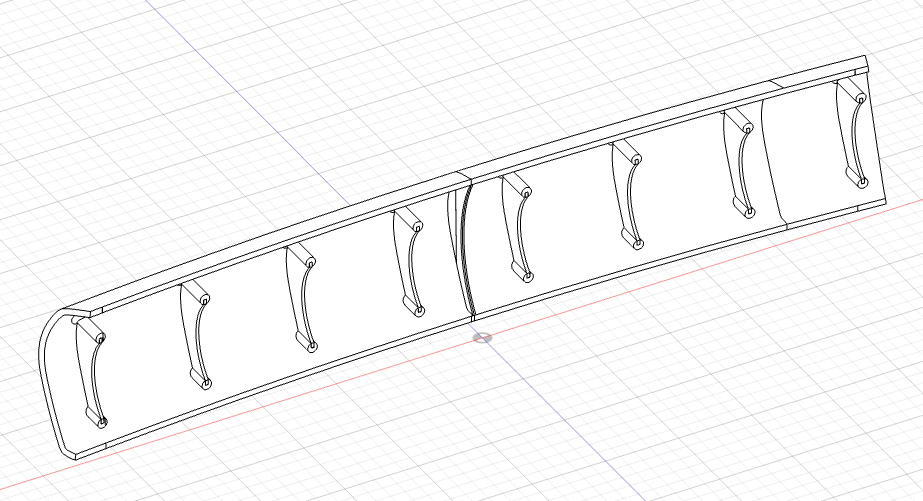
Task: Select the second hook from the right
Action: pos(740,160)
